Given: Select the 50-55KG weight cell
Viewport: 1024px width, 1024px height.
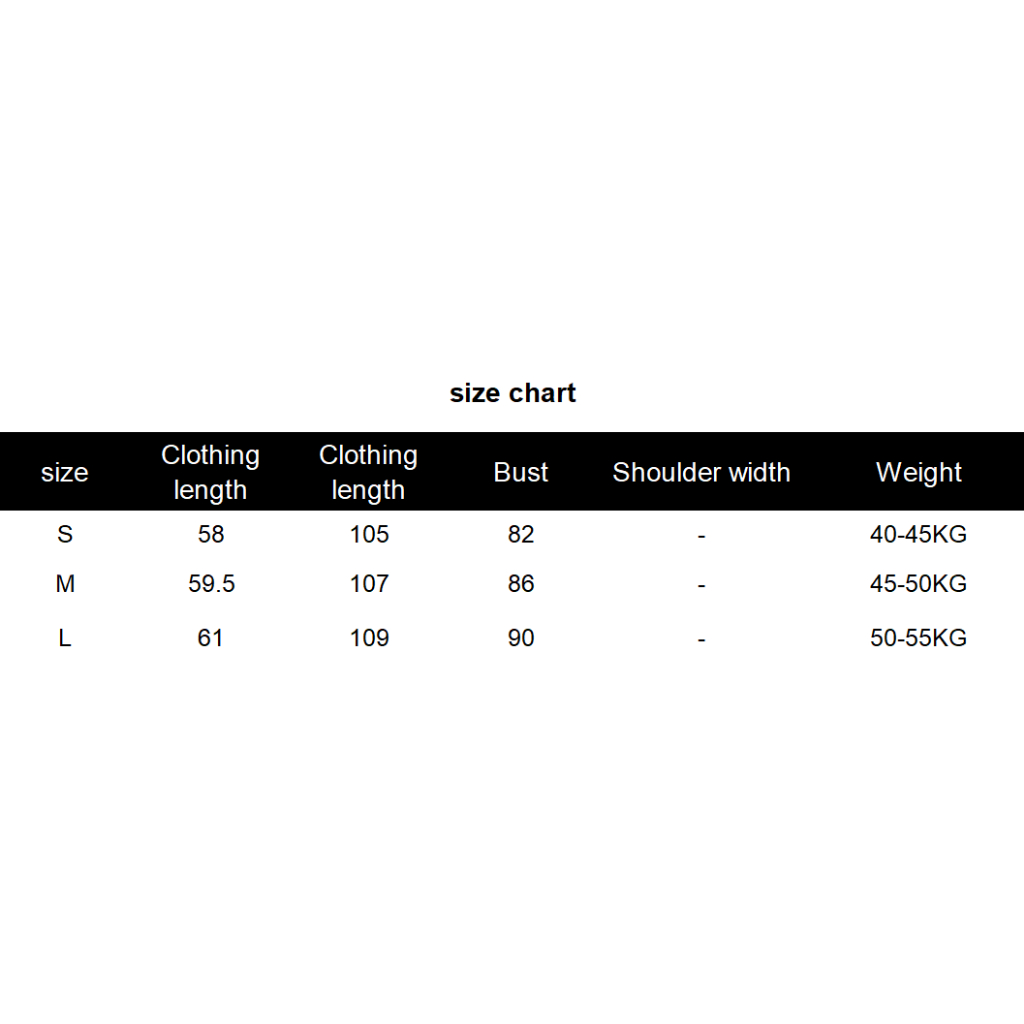Looking at the screenshot, I should [x=919, y=638].
